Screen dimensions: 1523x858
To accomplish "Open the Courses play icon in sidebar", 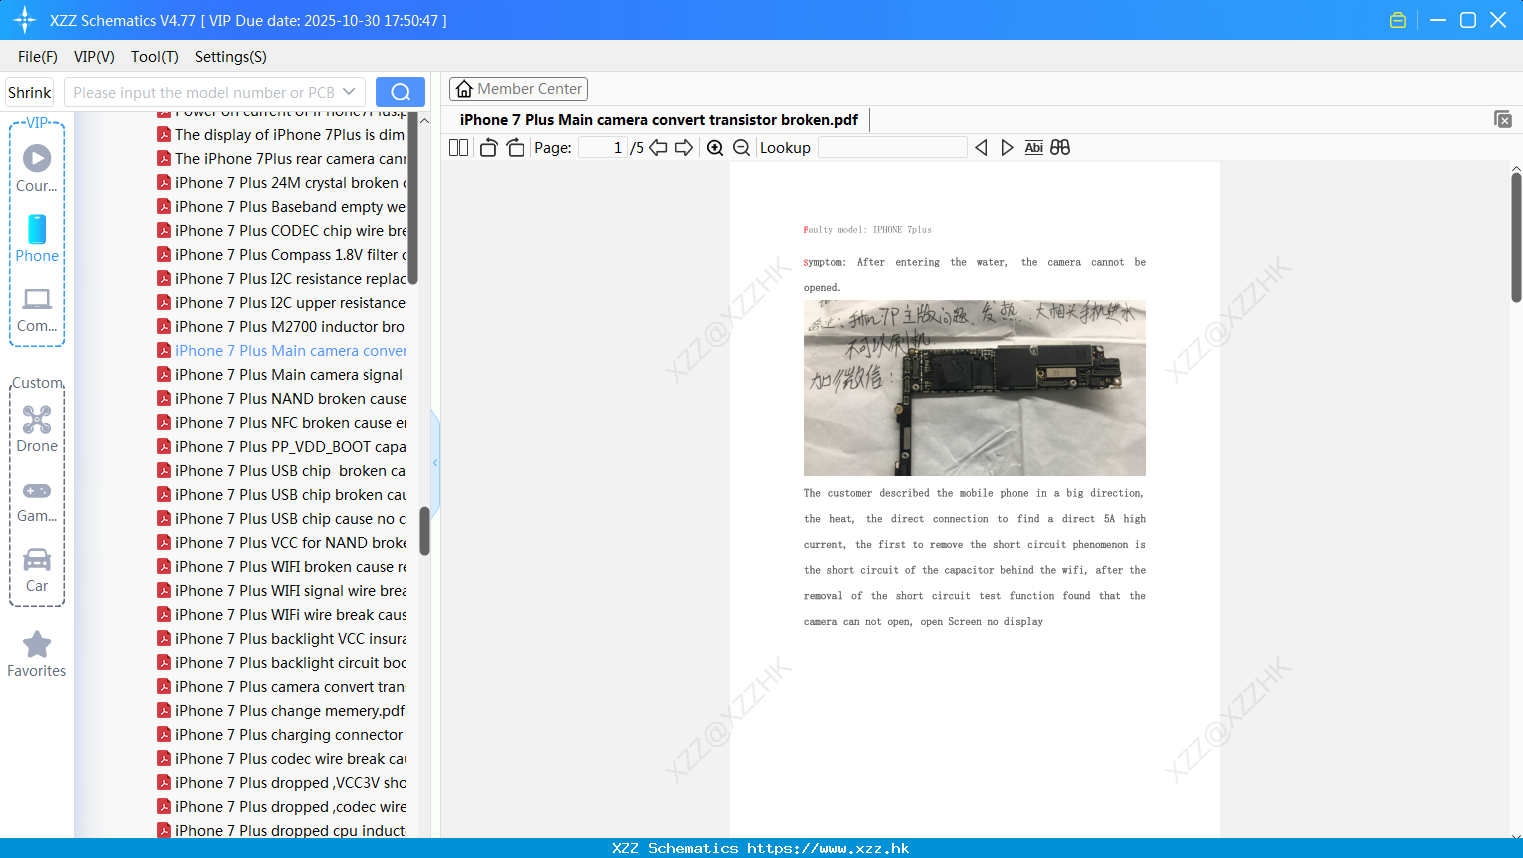I will tap(37, 158).
